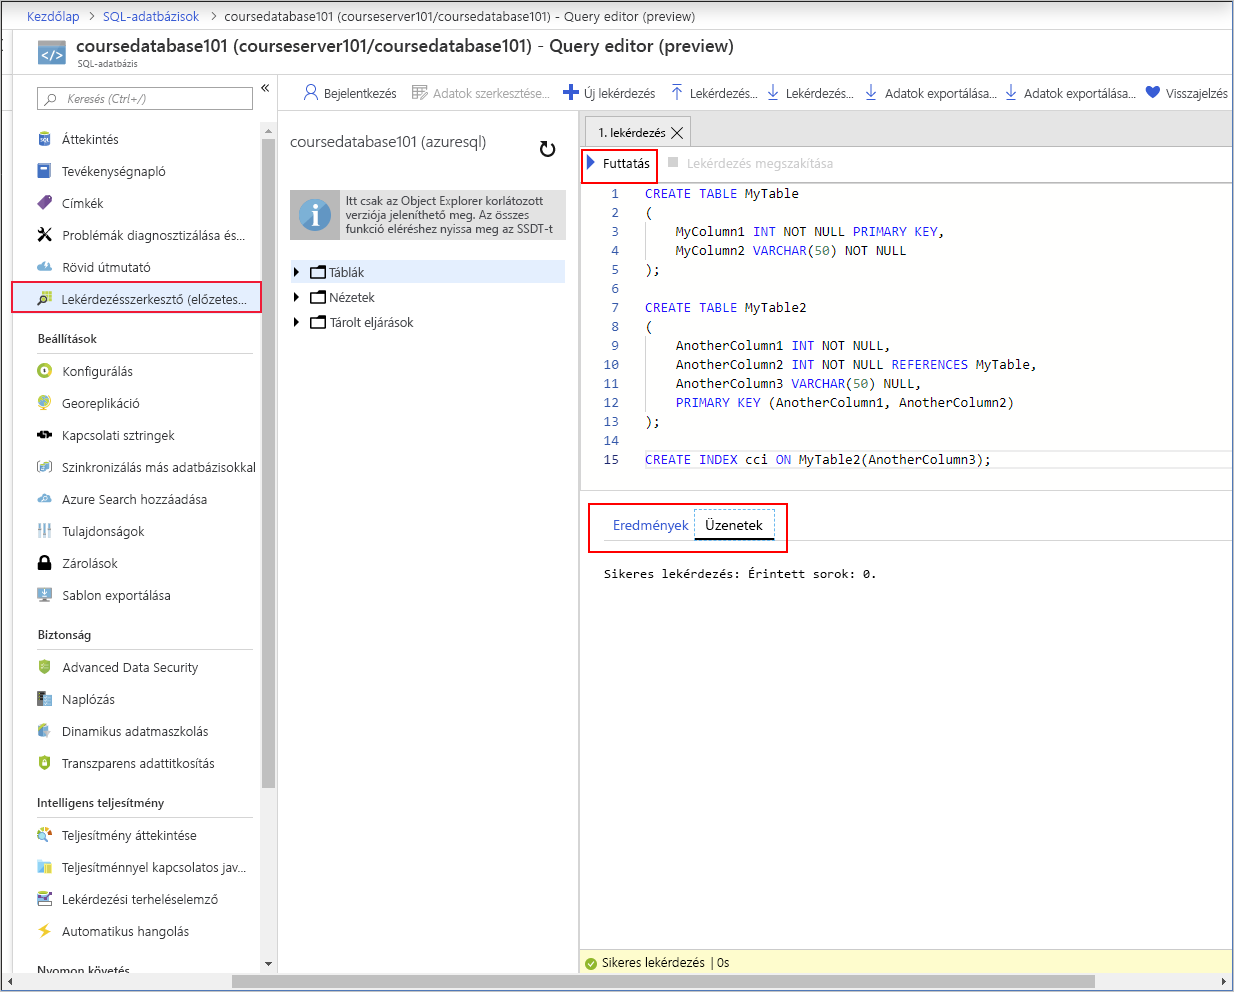Click the Sablon exportálása icon
Viewport: 1234px width, 992px height.
tap(44, 595)
